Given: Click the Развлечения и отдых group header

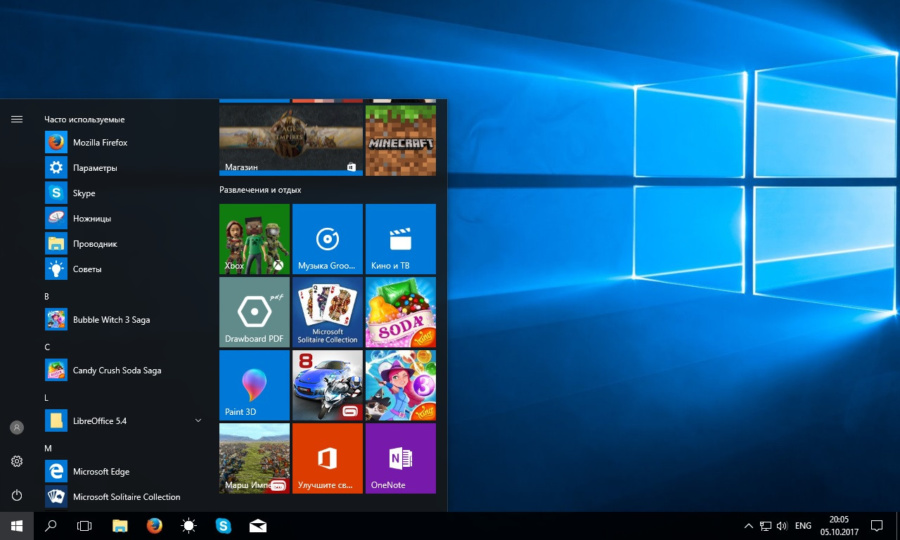Looking at the screenshot, I should coord(260,190).
